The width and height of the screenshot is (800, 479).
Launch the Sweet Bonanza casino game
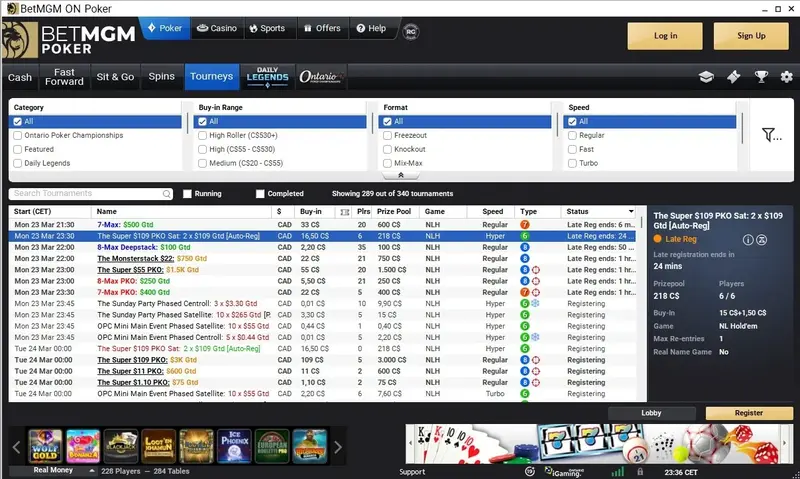point(83,446)
